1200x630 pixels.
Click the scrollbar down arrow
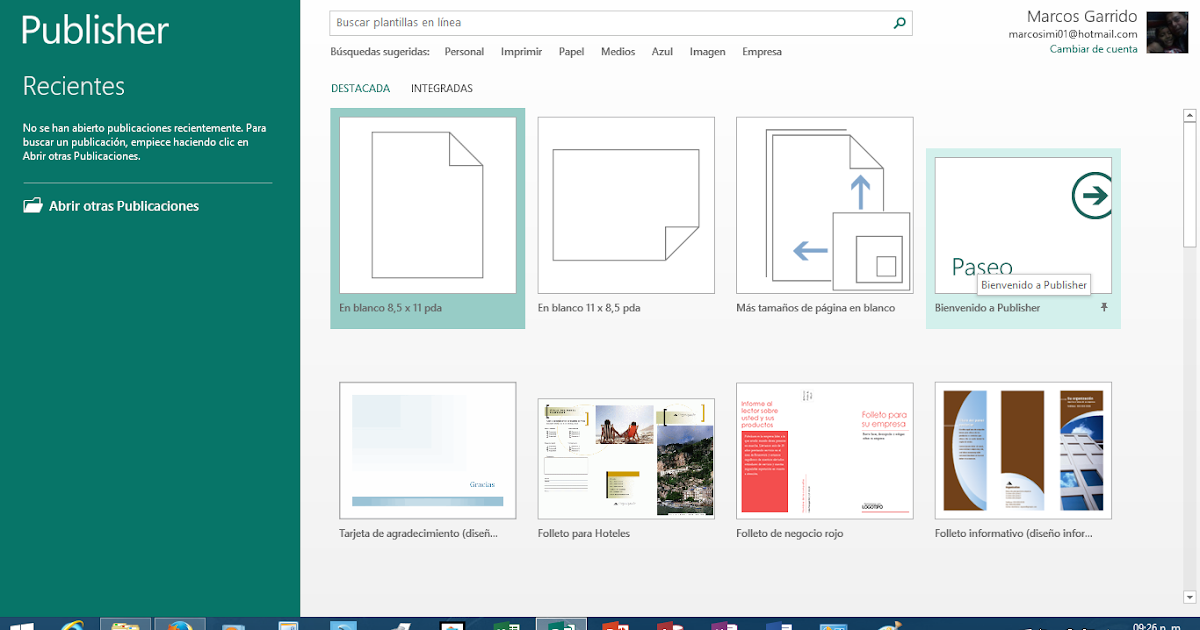[x=1189, y=597]
